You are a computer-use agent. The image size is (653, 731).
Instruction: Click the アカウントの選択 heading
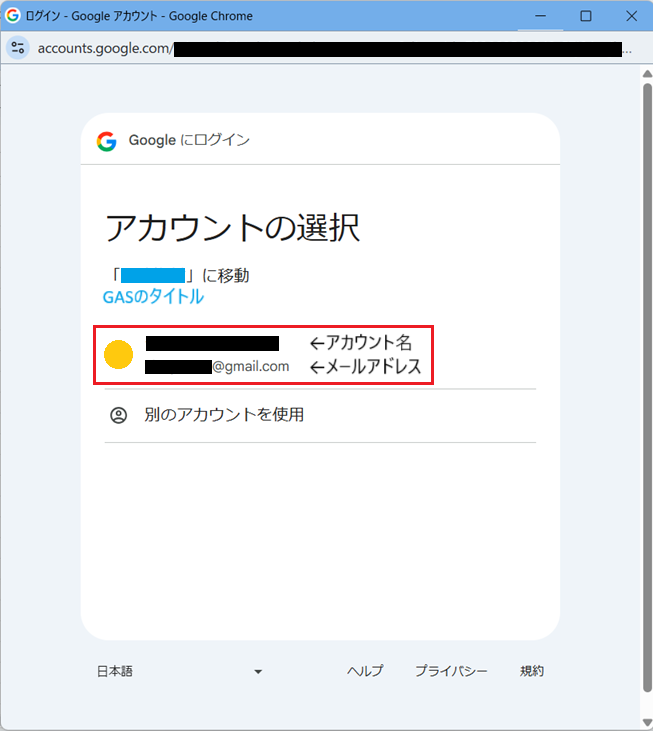click(233, 228)
